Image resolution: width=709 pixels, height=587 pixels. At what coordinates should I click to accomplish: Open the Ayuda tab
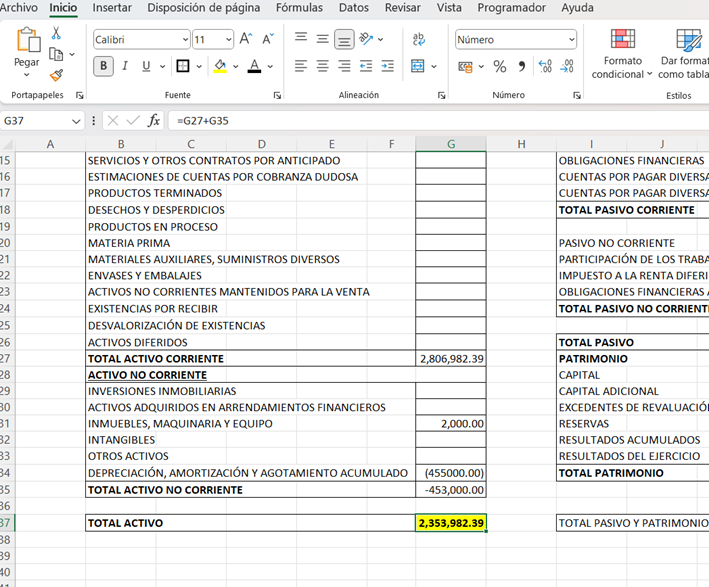(577, 8)
